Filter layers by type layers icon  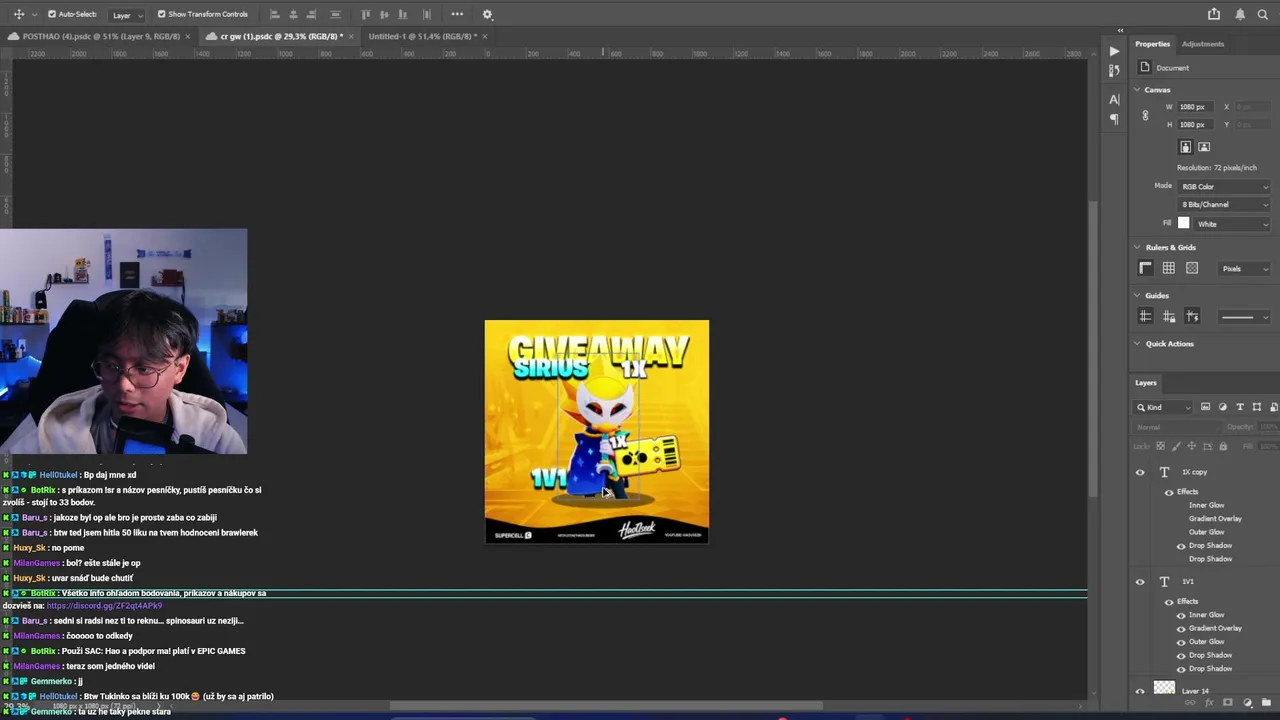point(1240,407)
